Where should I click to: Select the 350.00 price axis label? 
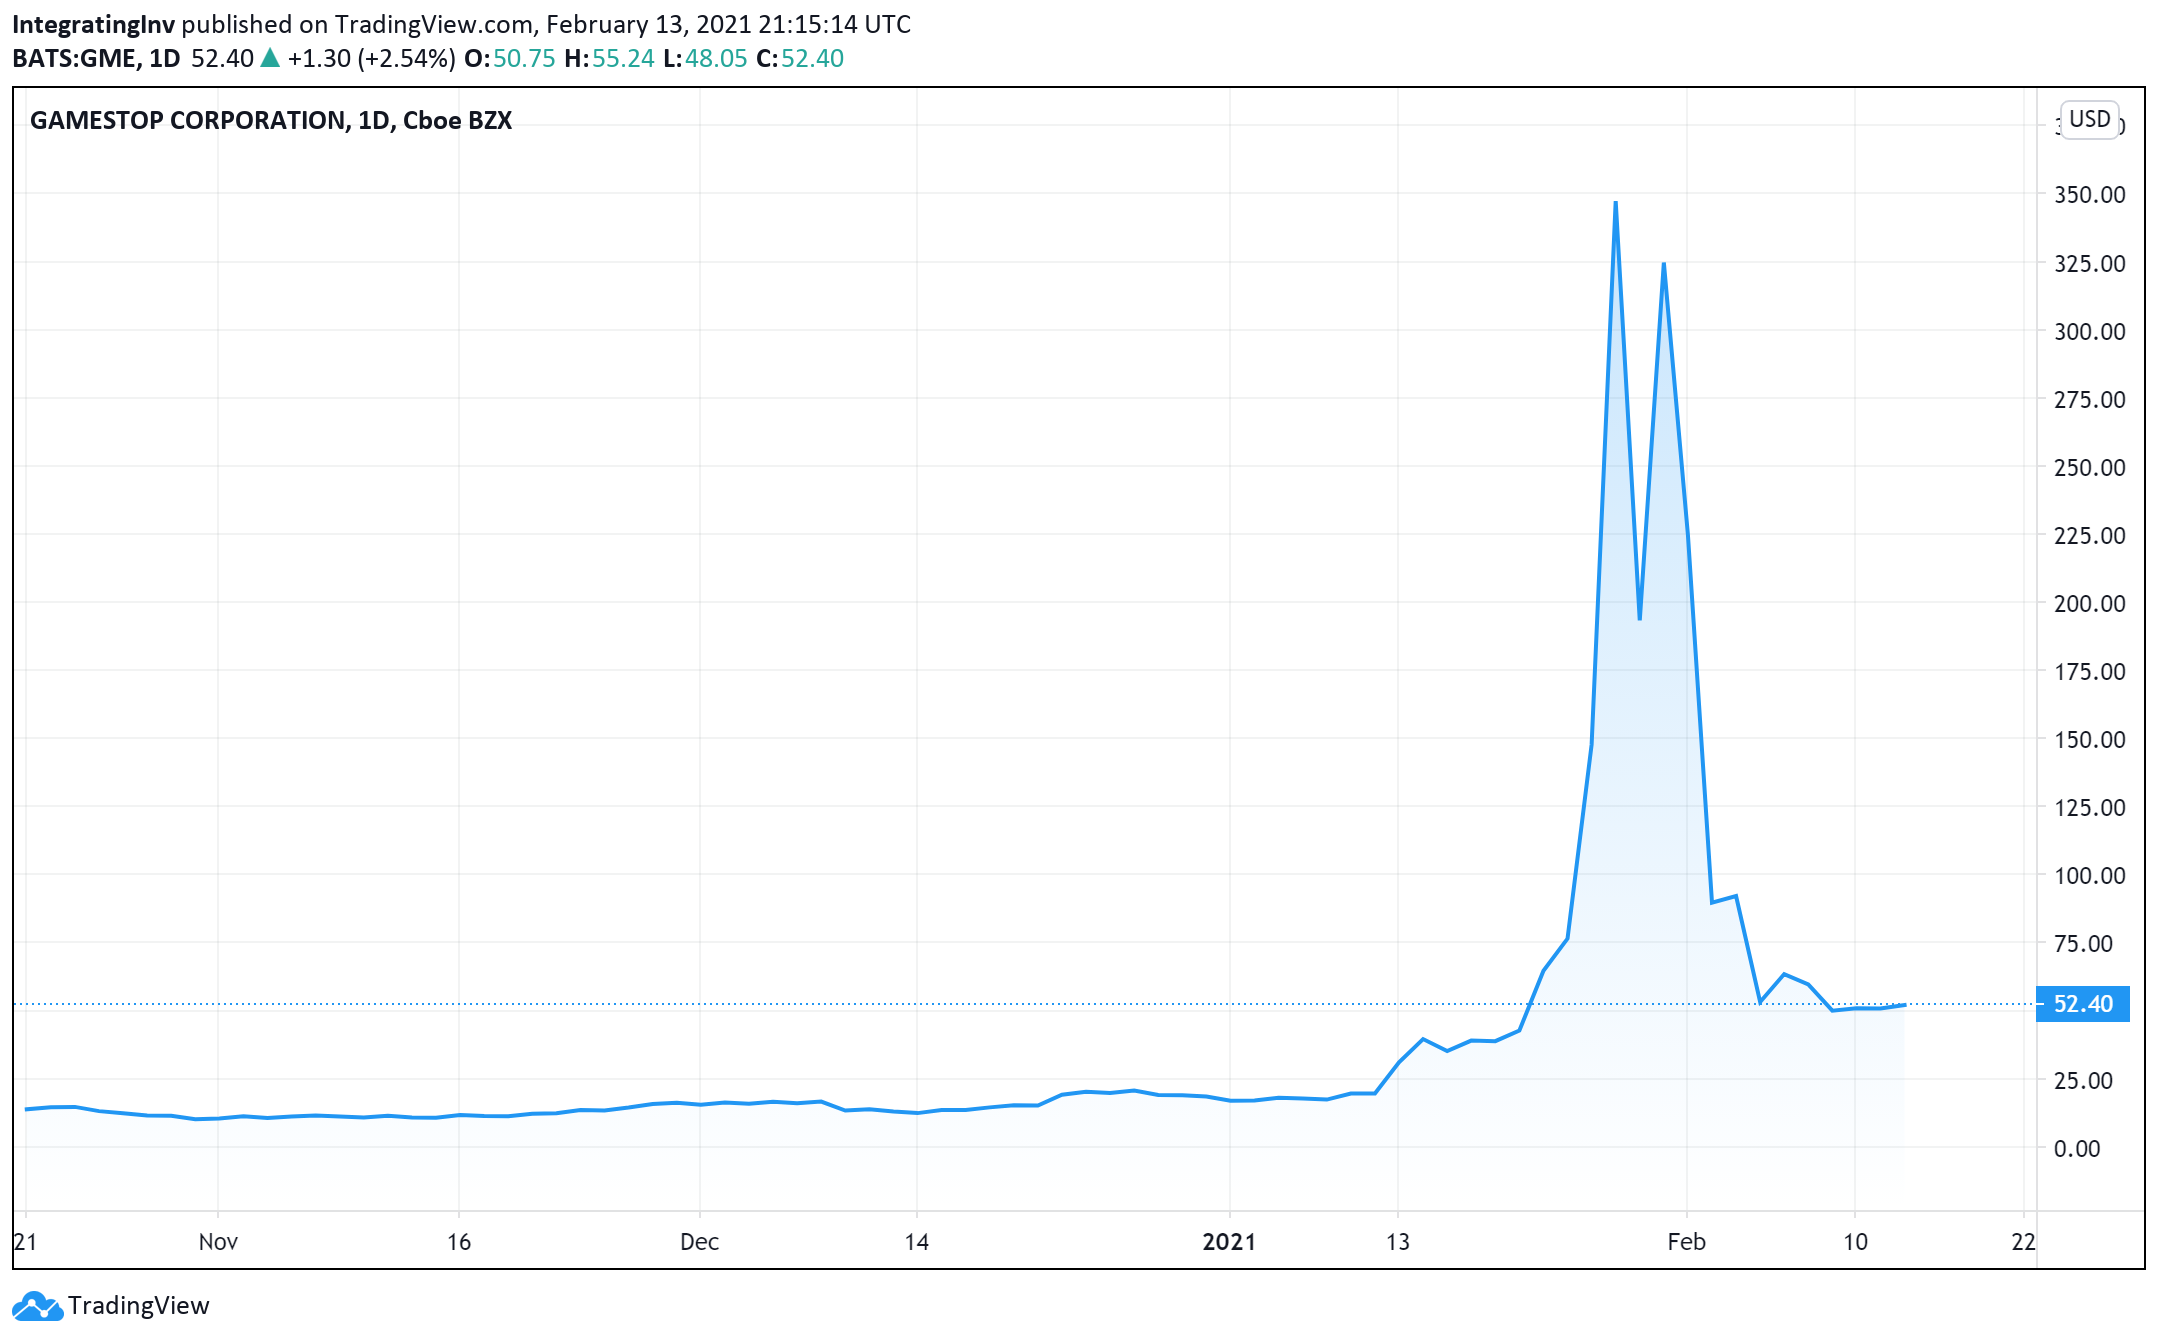pos(2089,195)
